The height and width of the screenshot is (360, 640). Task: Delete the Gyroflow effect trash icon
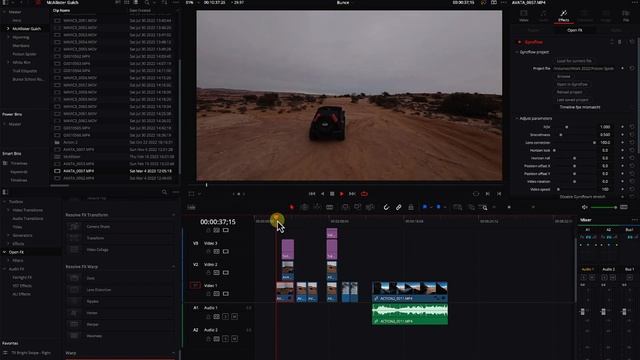620,42
